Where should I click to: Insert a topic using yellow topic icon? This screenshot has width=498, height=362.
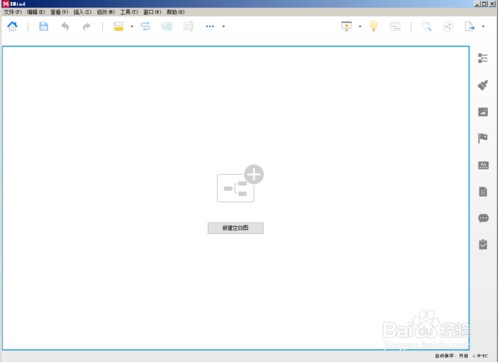coord(118,26)
